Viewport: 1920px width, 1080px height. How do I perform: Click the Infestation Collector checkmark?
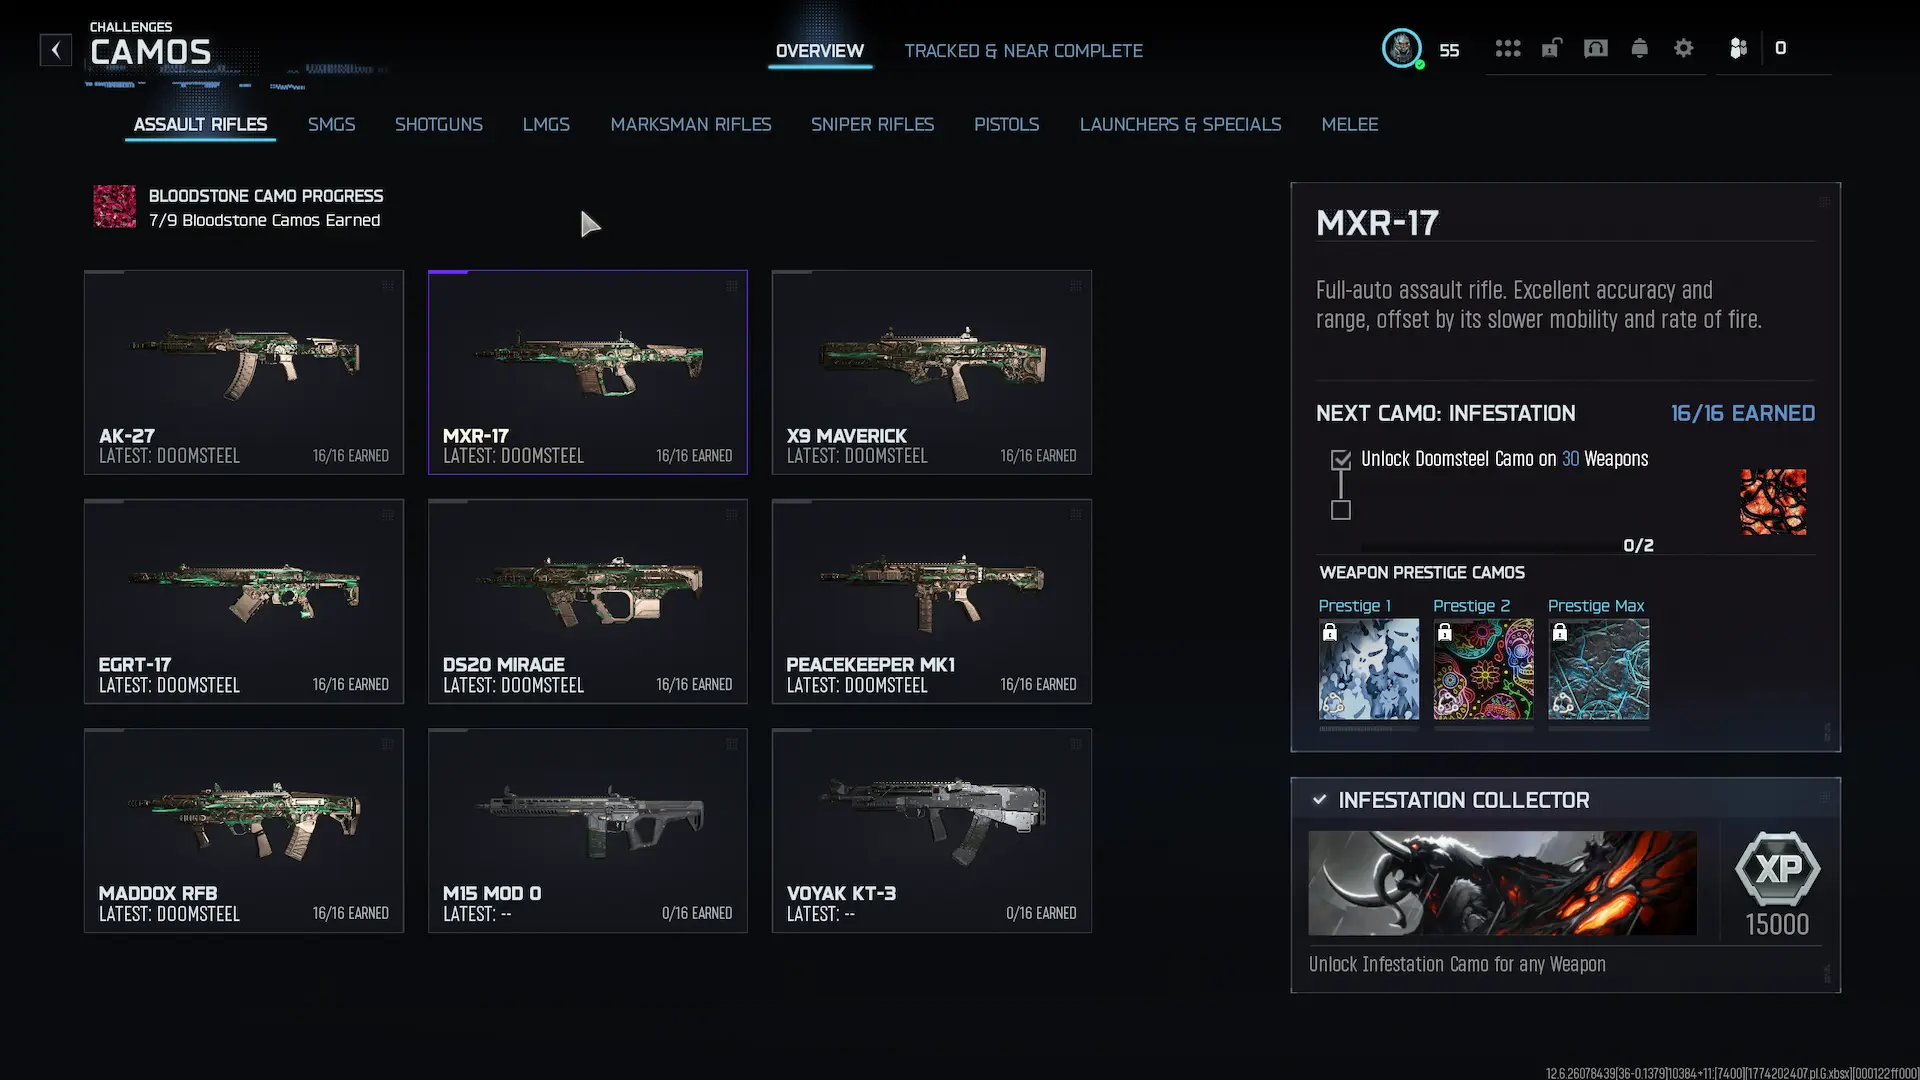[1320, 800]
